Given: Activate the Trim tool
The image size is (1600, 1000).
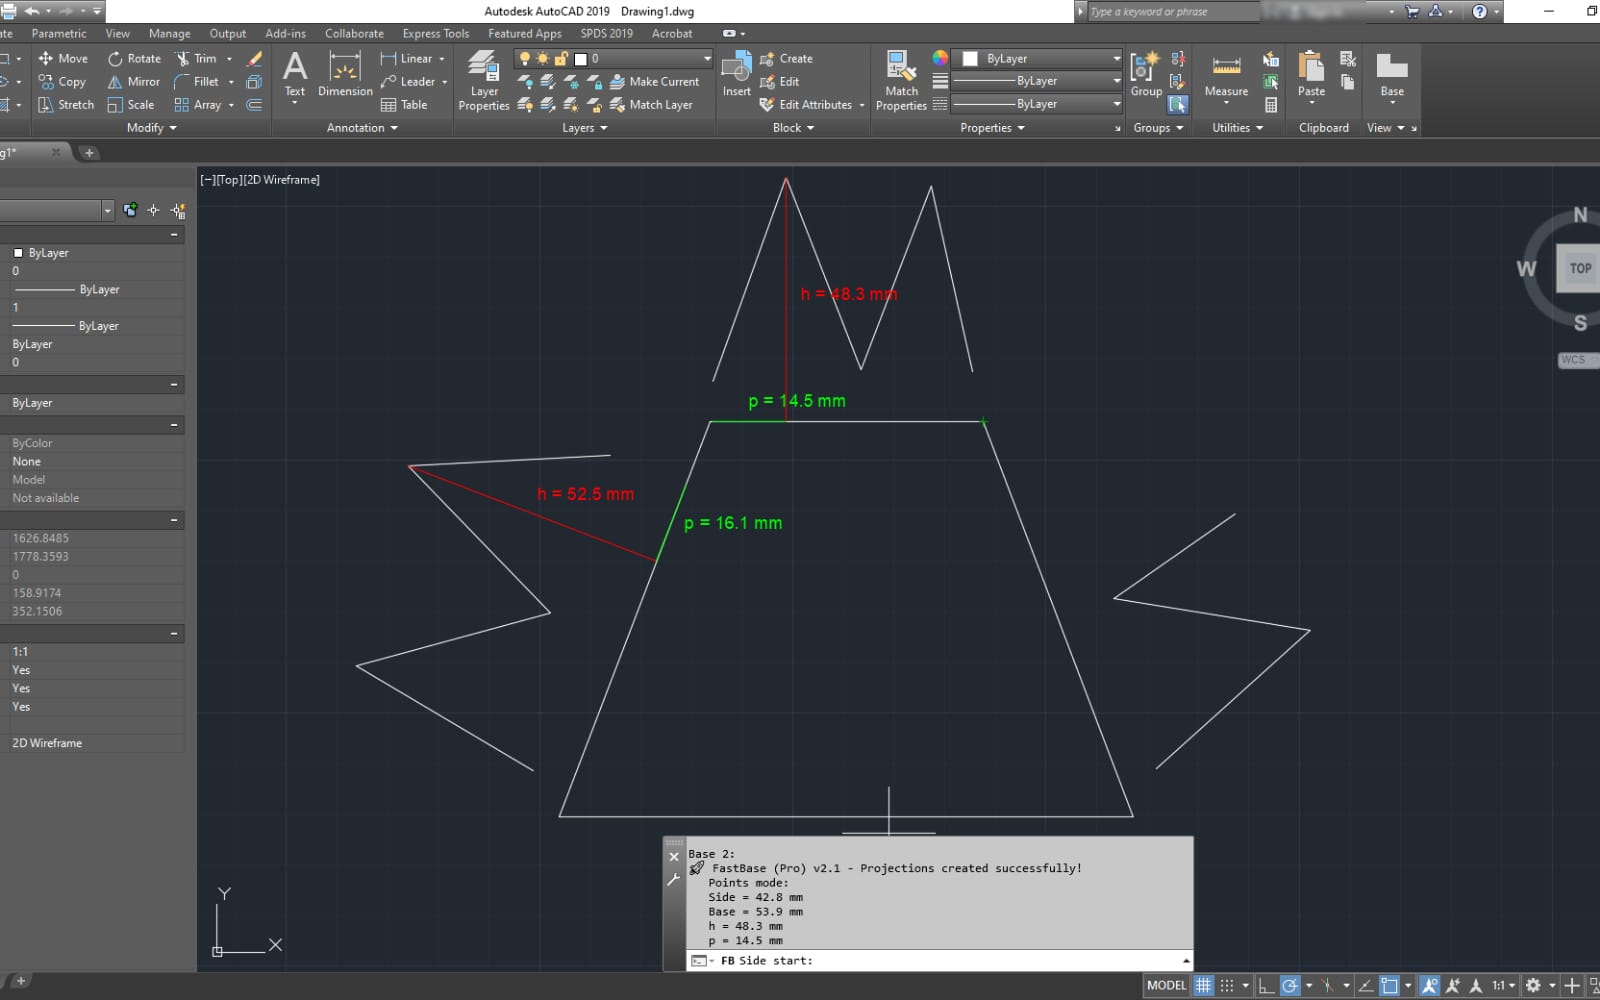Looking at the screenshot, I should coord(196,58).
